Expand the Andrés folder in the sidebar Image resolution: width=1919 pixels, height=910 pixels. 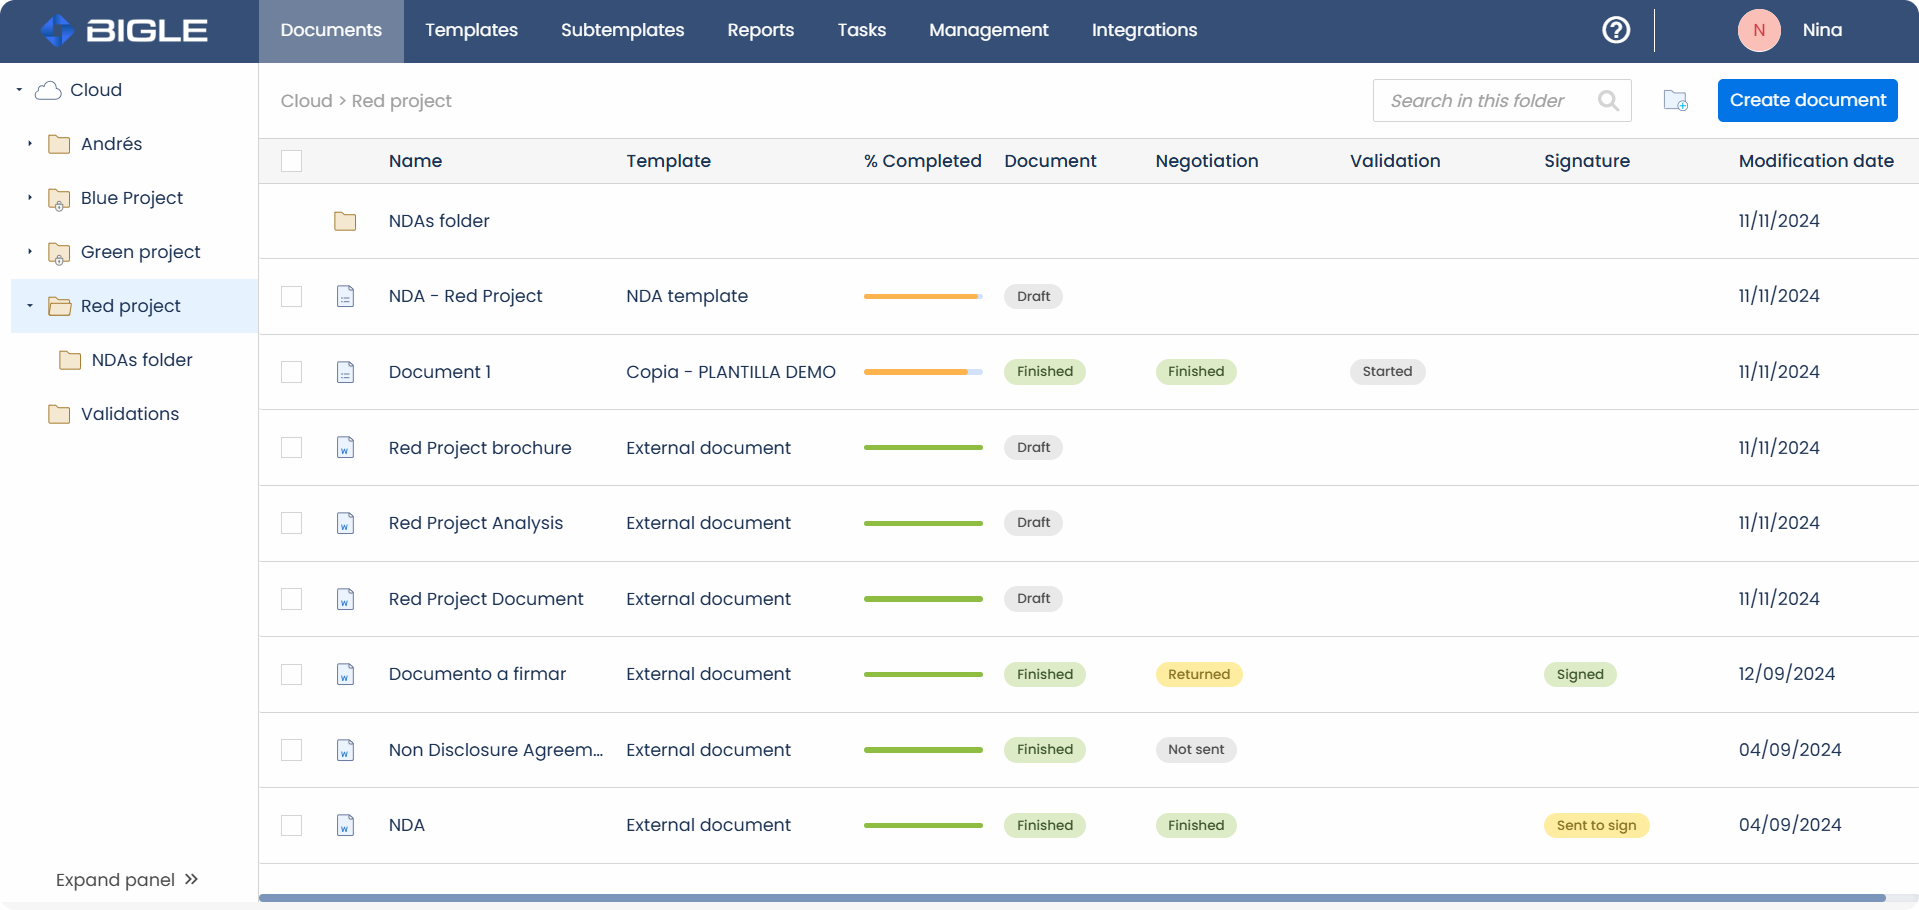(x=29, y=144)
